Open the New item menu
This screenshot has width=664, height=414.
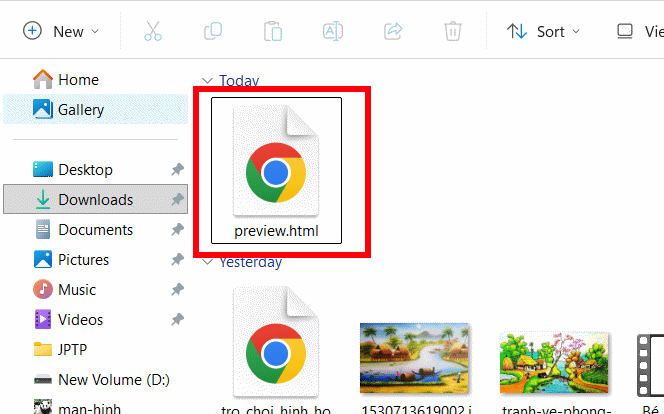point(61,31)
